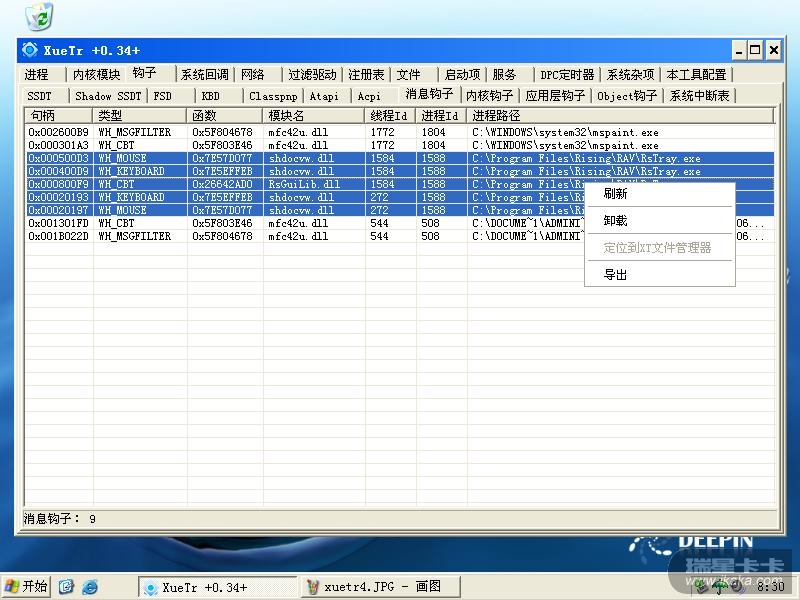Maximize the XueTr window
800x600 pixels.
coord(756,50)
